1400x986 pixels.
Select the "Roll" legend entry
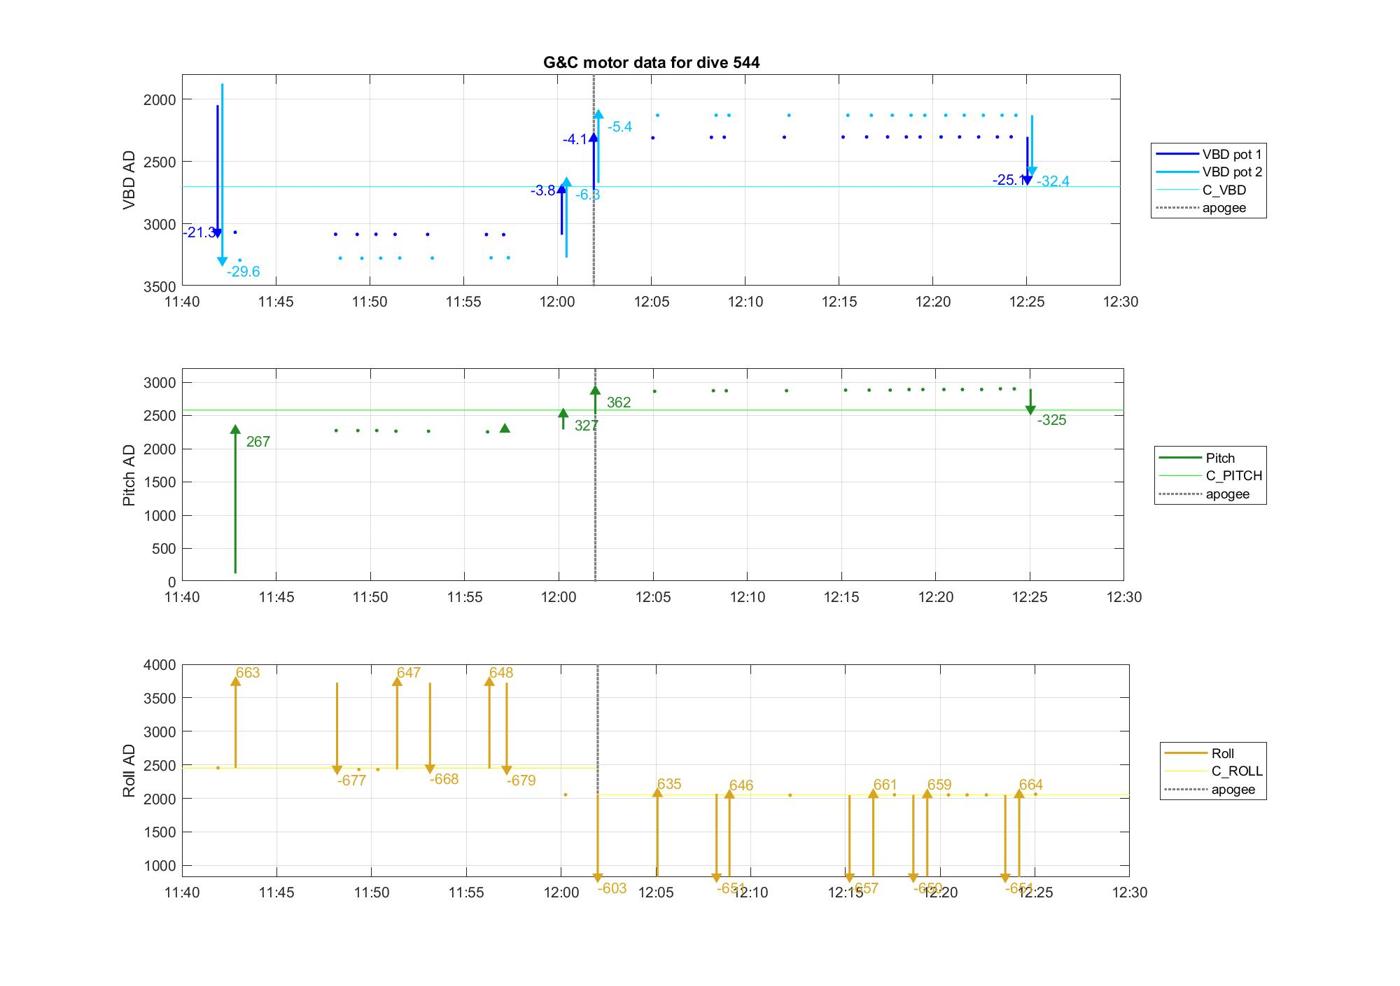1200,753
